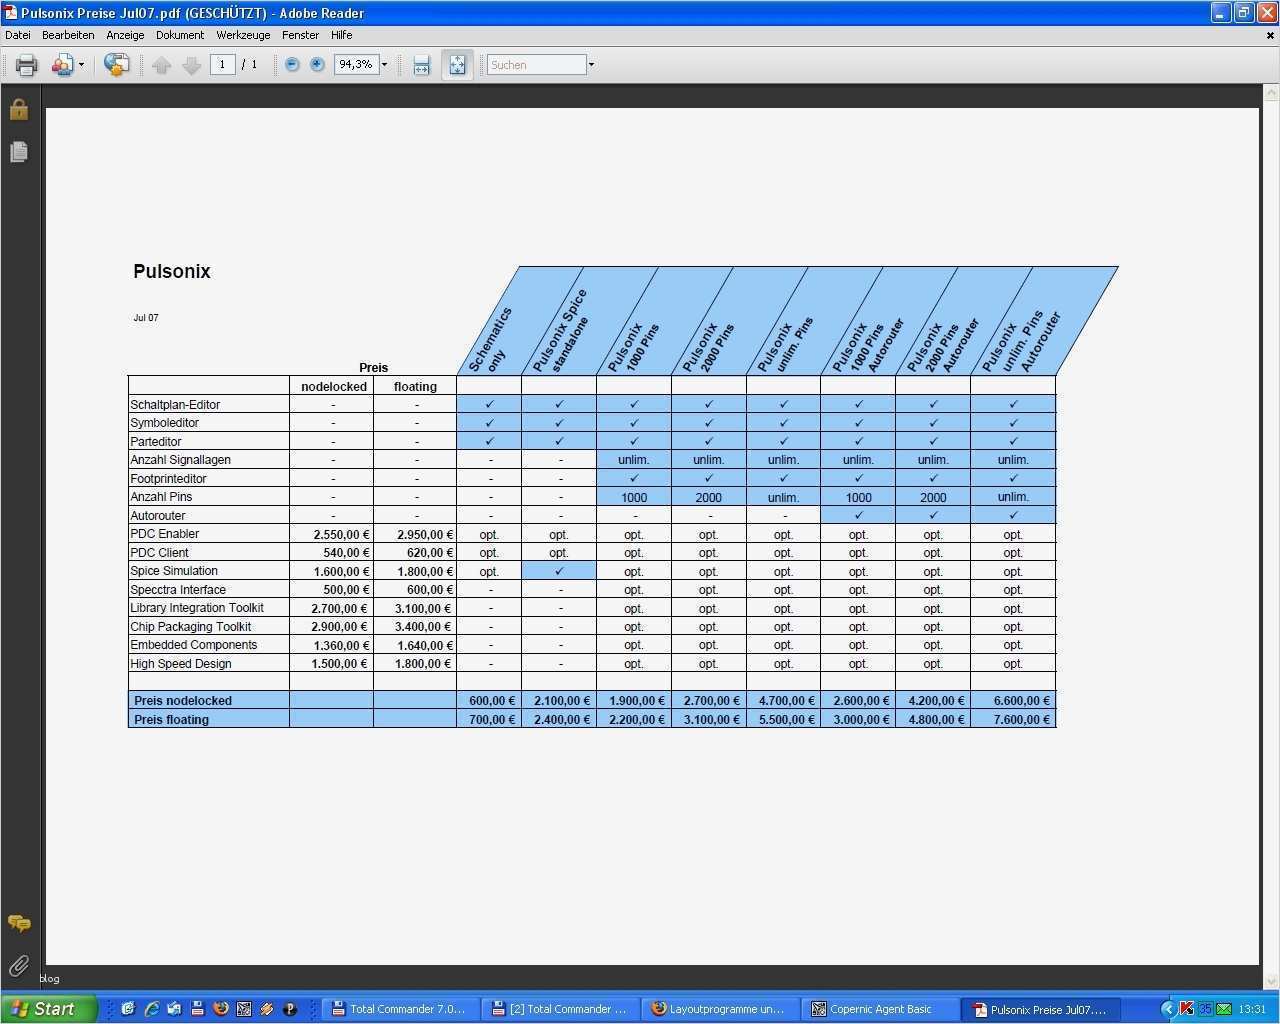The image size is (1280, 1024).
Task: Click the Print icon in the toolbar
Action: click(27, 65)
